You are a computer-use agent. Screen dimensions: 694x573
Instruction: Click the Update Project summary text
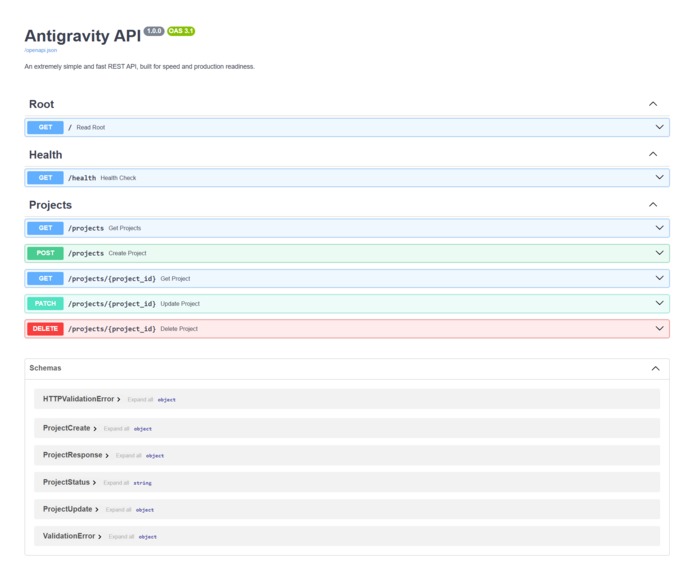180,304
